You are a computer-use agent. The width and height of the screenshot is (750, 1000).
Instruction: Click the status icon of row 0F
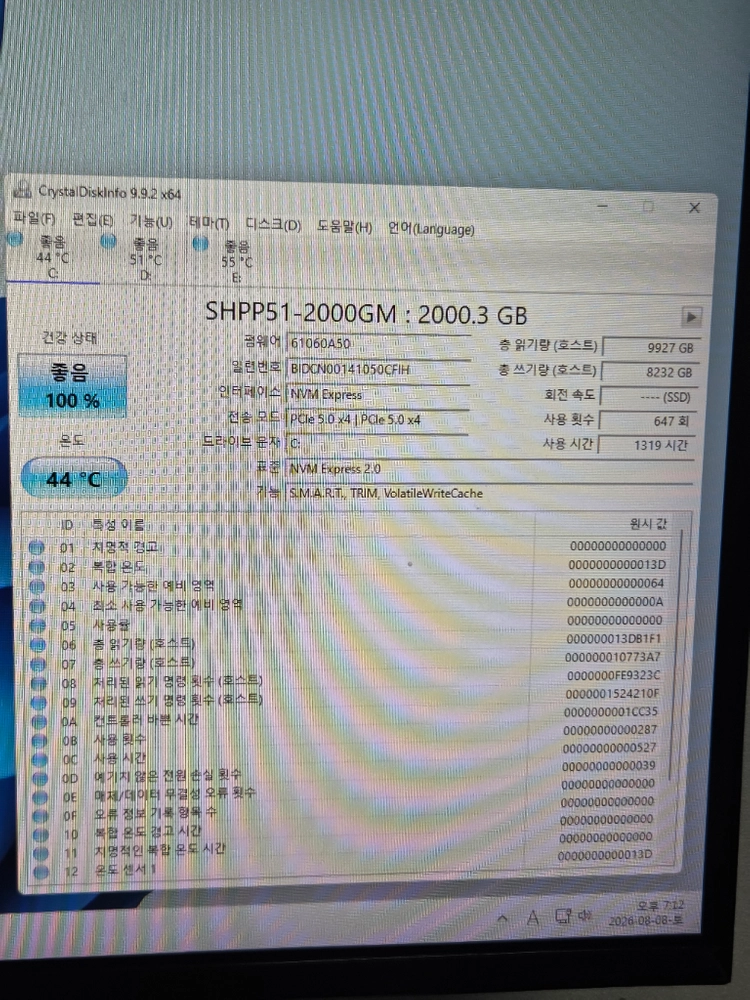point(41,815)
